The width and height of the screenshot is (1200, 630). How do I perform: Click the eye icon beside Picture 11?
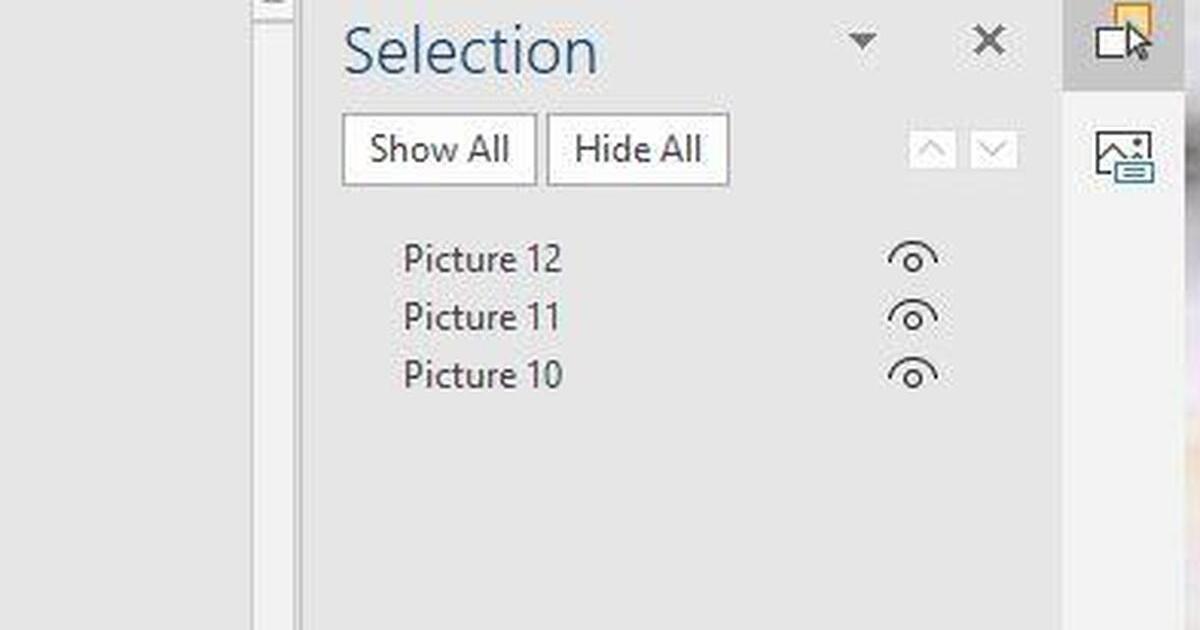[x=913, y=316]
